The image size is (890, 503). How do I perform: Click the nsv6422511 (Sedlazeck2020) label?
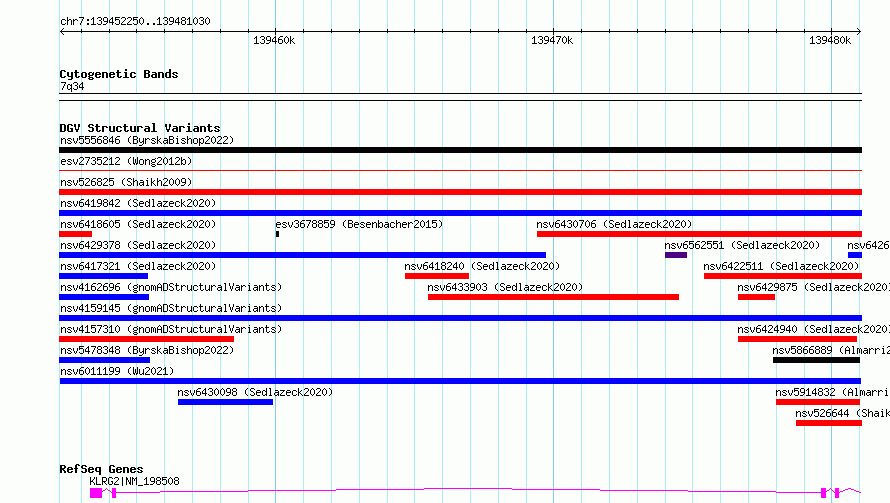(x=781, y=266)
